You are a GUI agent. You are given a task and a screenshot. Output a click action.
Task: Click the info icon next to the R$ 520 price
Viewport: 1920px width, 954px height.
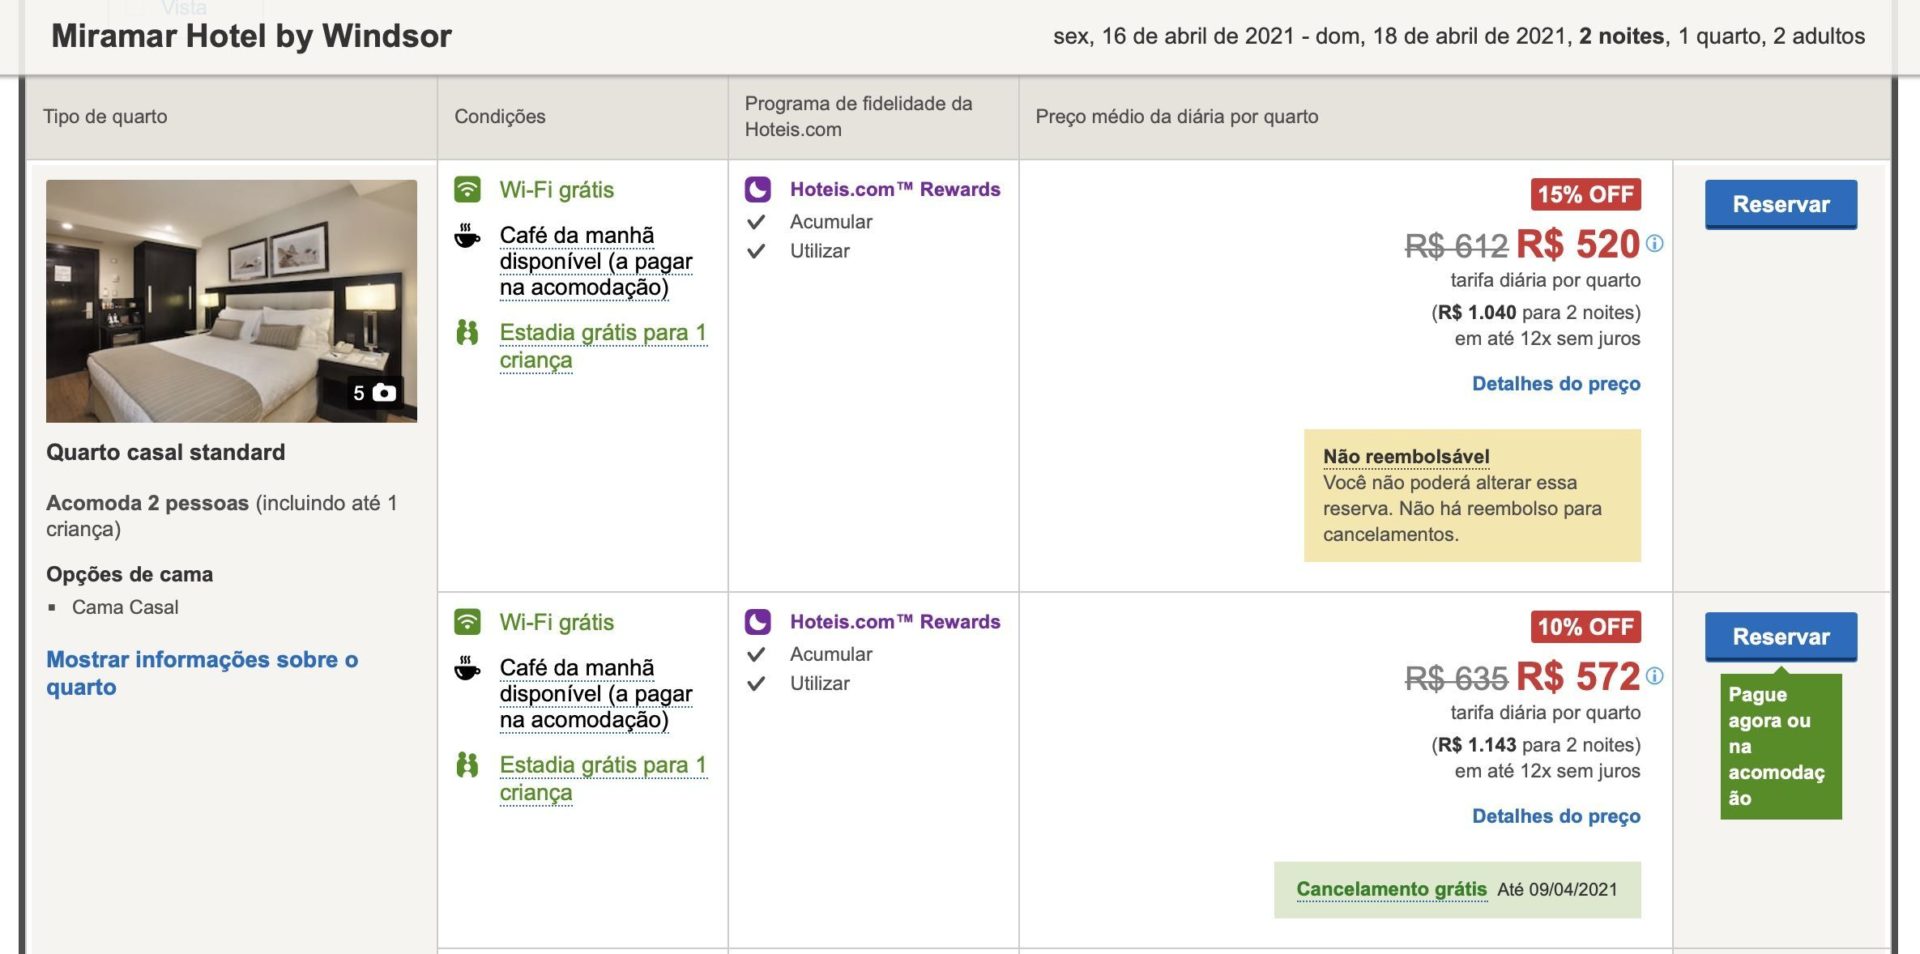point(1655,243)
